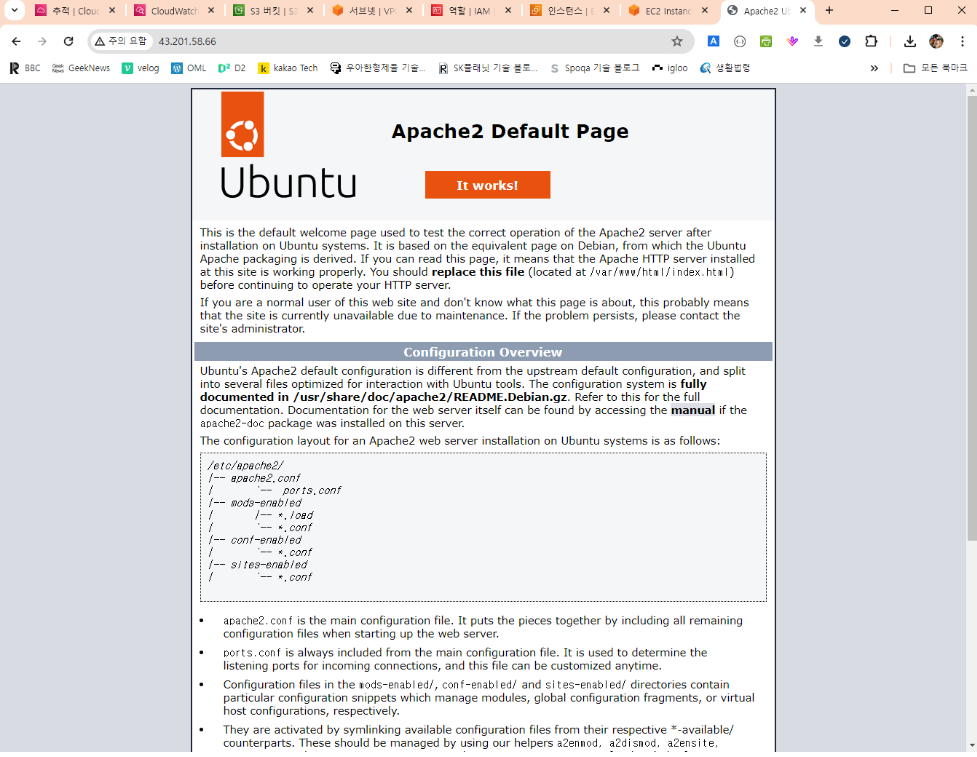Open the last bookmark with blue swirl icon

pyautogui.click(x=725, y=68)
